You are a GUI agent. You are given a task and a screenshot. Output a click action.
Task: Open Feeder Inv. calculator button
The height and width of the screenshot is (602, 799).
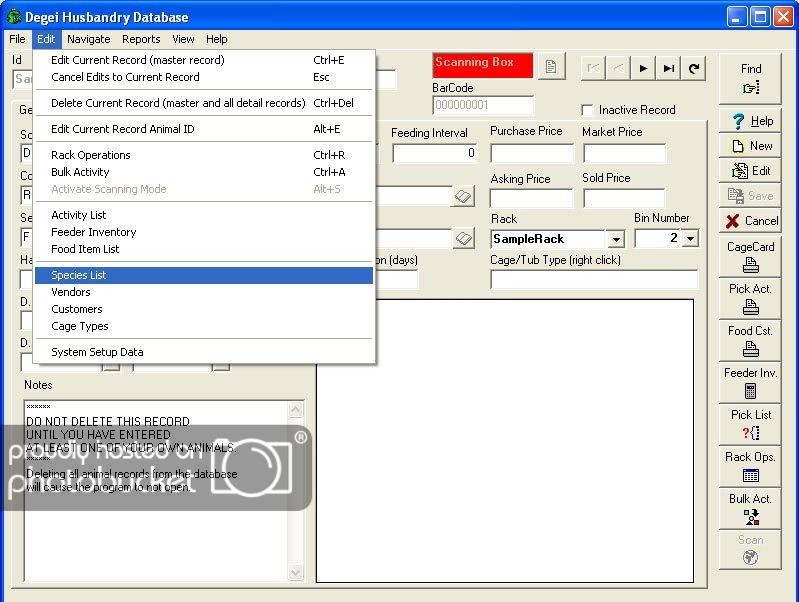point(750,382)
